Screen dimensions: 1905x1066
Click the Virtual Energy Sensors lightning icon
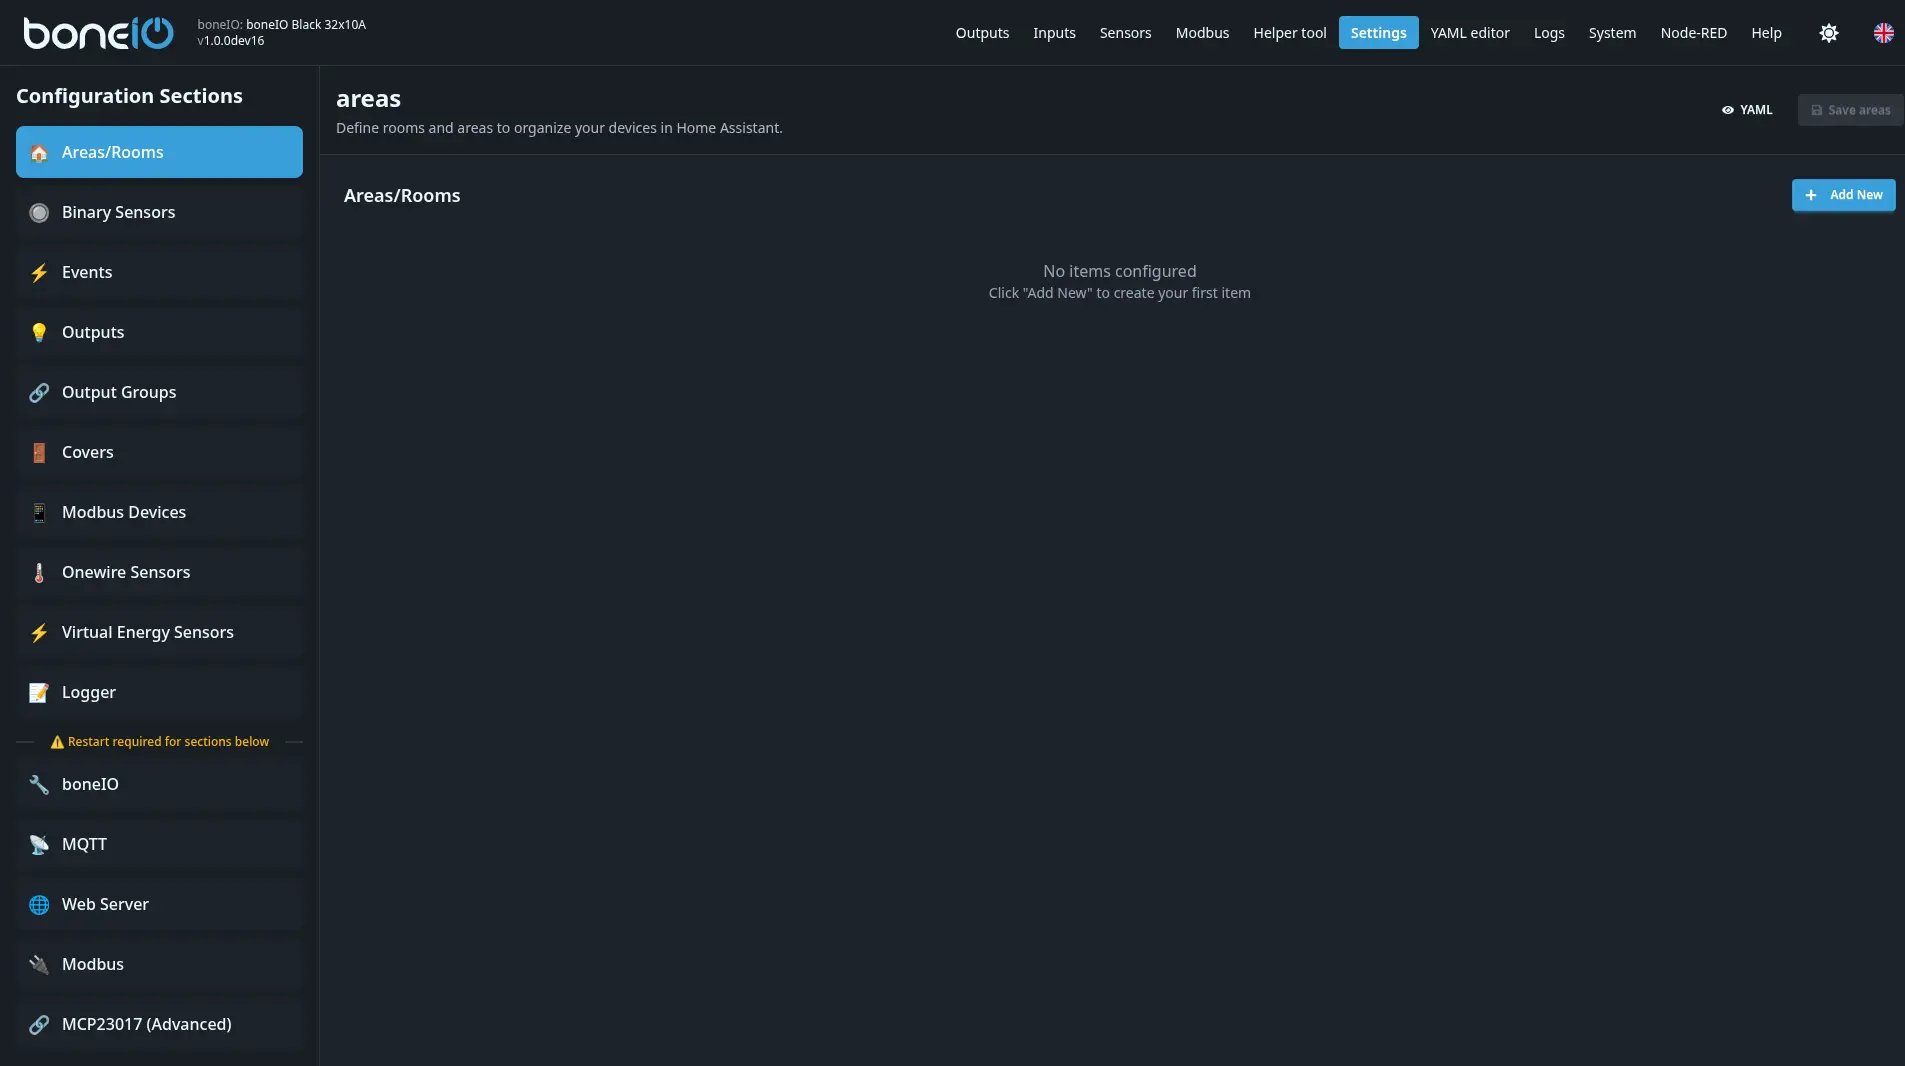(39, 632)
